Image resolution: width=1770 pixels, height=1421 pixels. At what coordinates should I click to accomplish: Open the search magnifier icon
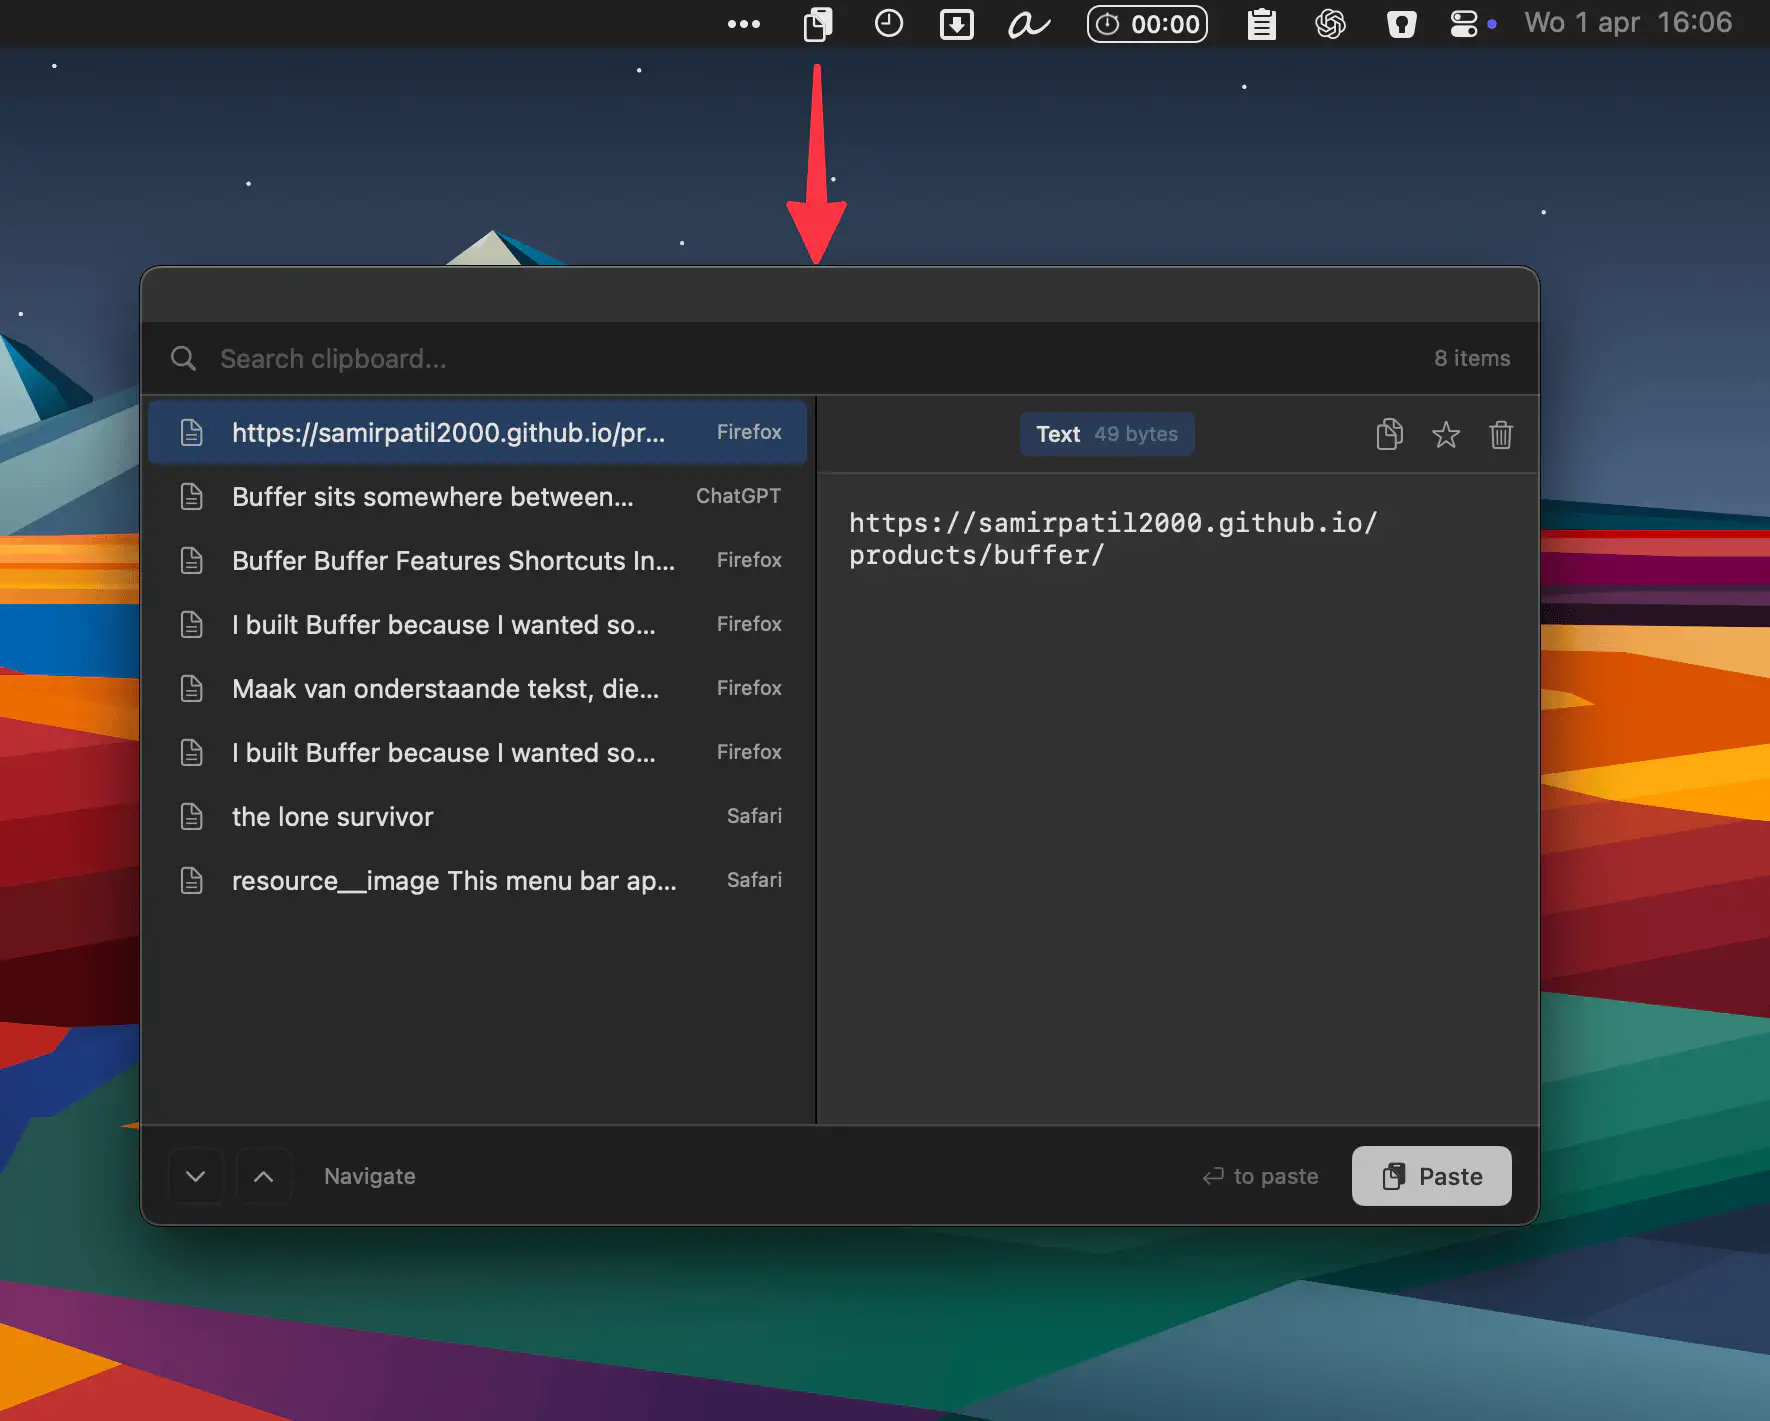(x=183, y=359)
